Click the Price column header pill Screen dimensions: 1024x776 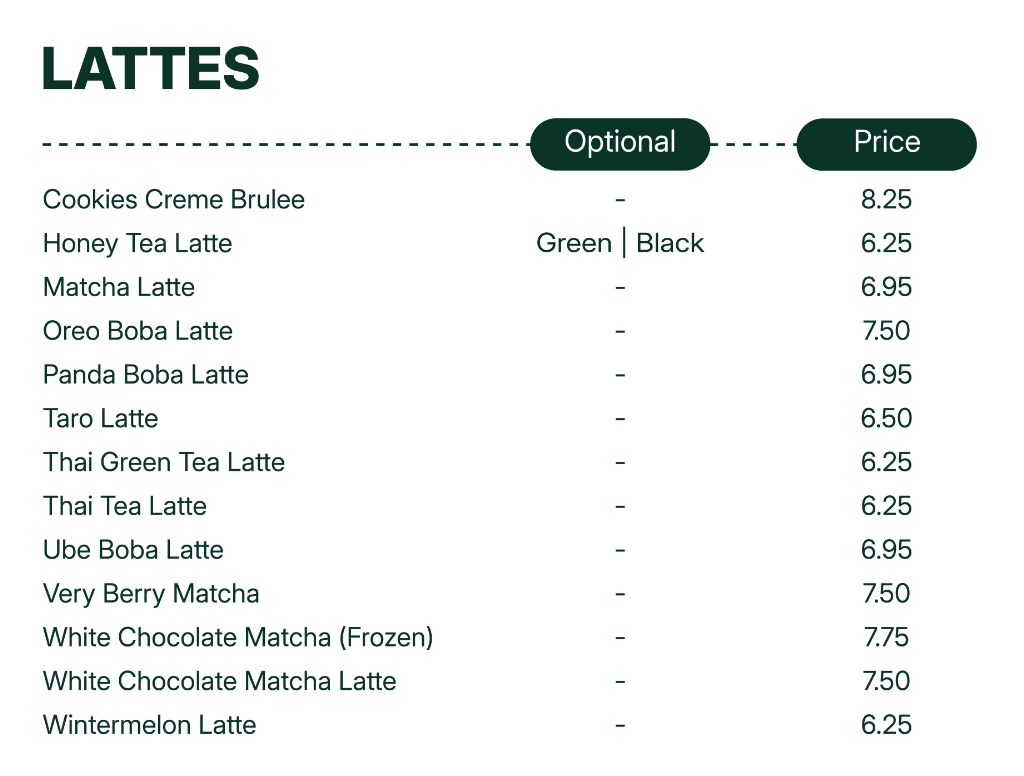click(886, 144)
